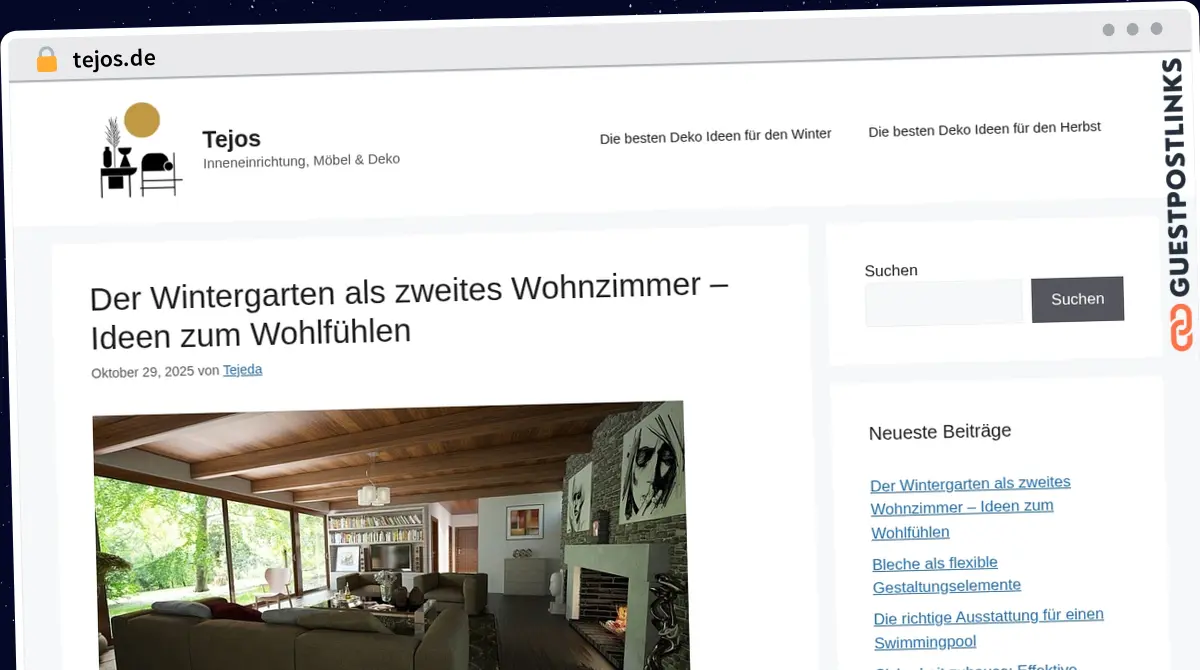Open 'Die besten Deko Ideen für den Winter' menu
The width and height of the screenshot is (1200, 670).
click(x=715, y=135)
